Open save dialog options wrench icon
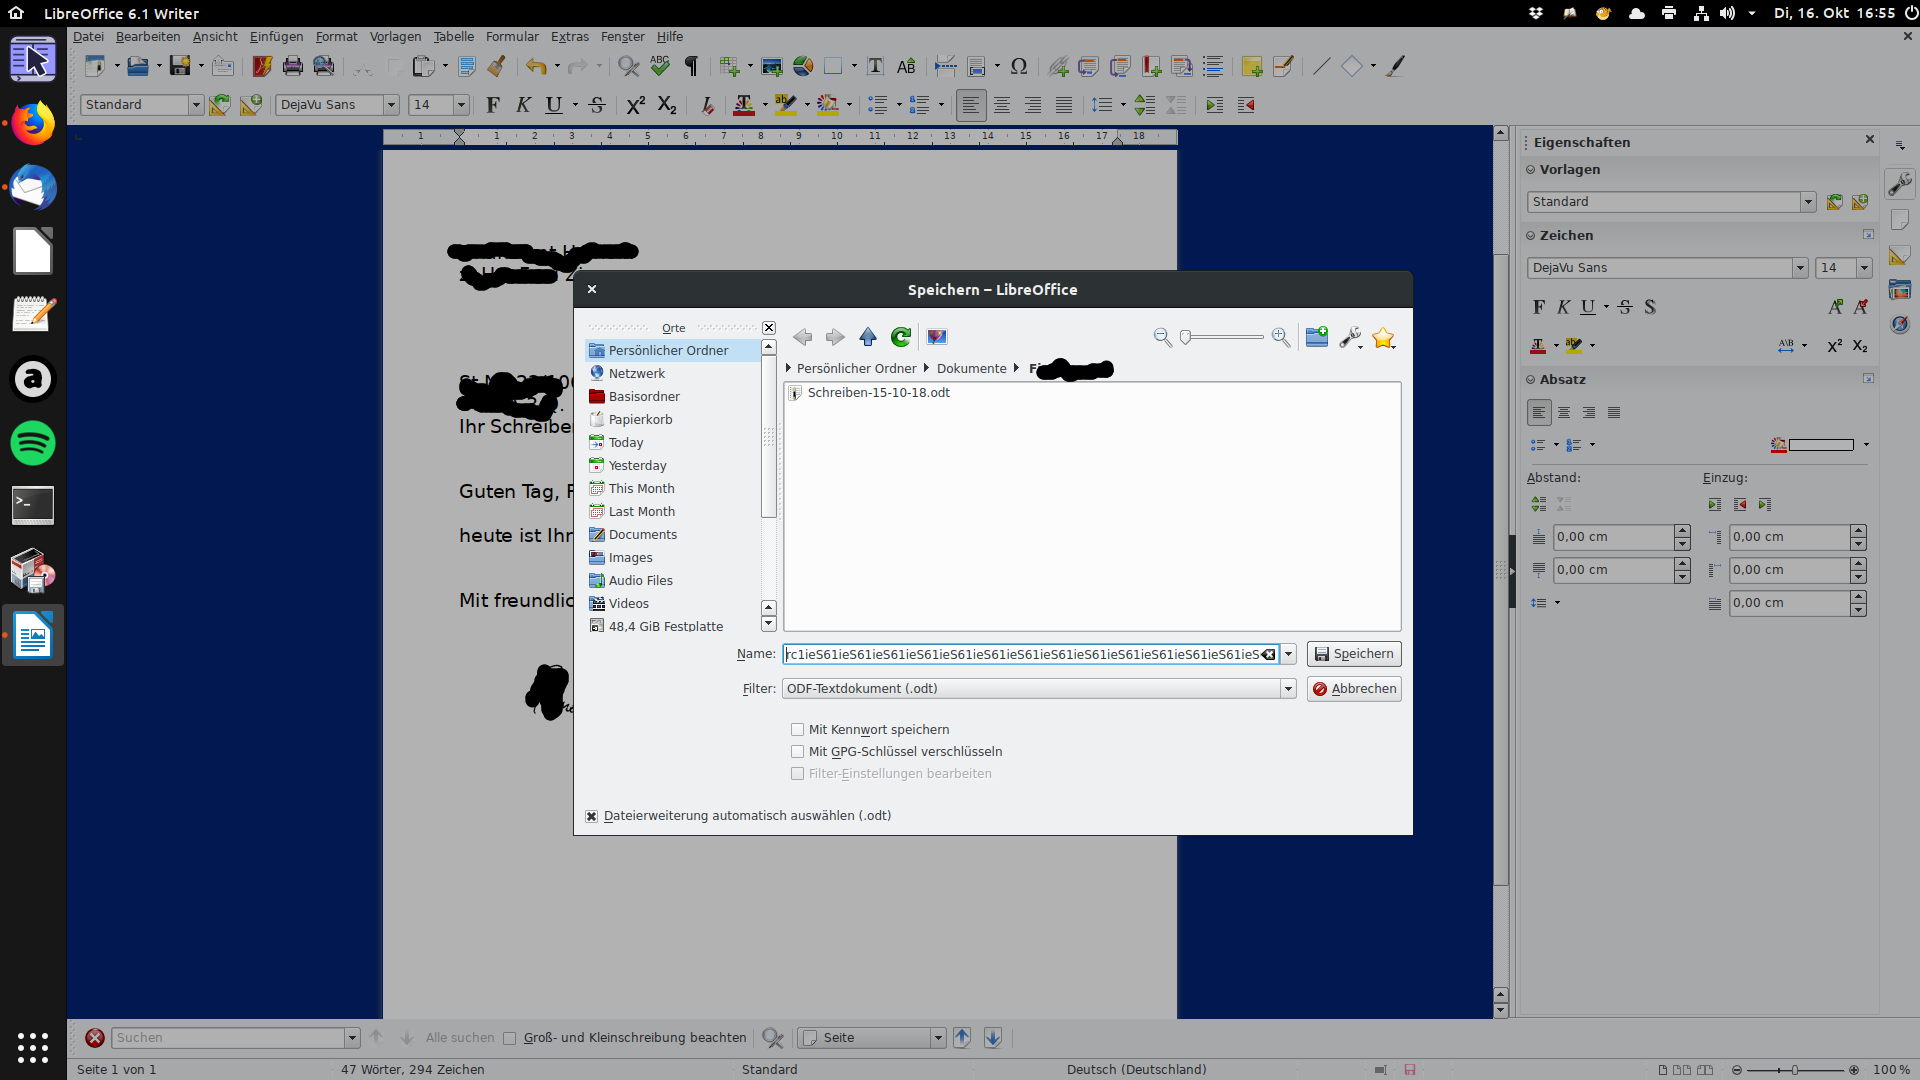This screenshot has width=1920, height=1080. click(1351, 338)
